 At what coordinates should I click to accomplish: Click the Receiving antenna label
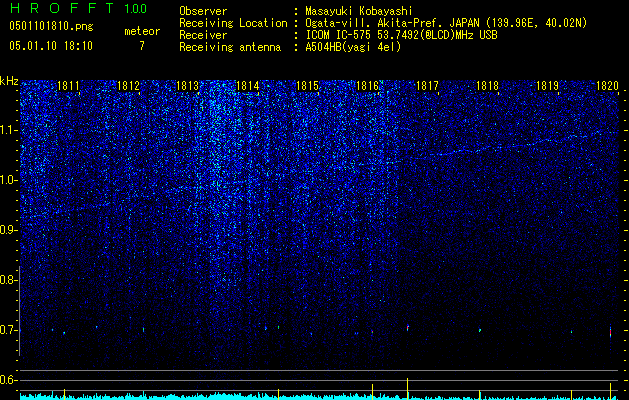[x=230, y=47]
